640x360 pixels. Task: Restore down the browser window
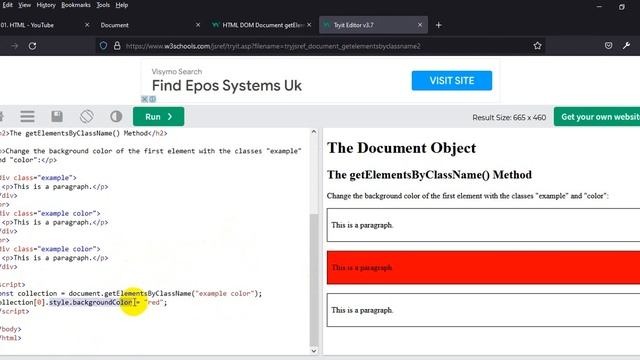pyautogui.click(x=622, y=7)
